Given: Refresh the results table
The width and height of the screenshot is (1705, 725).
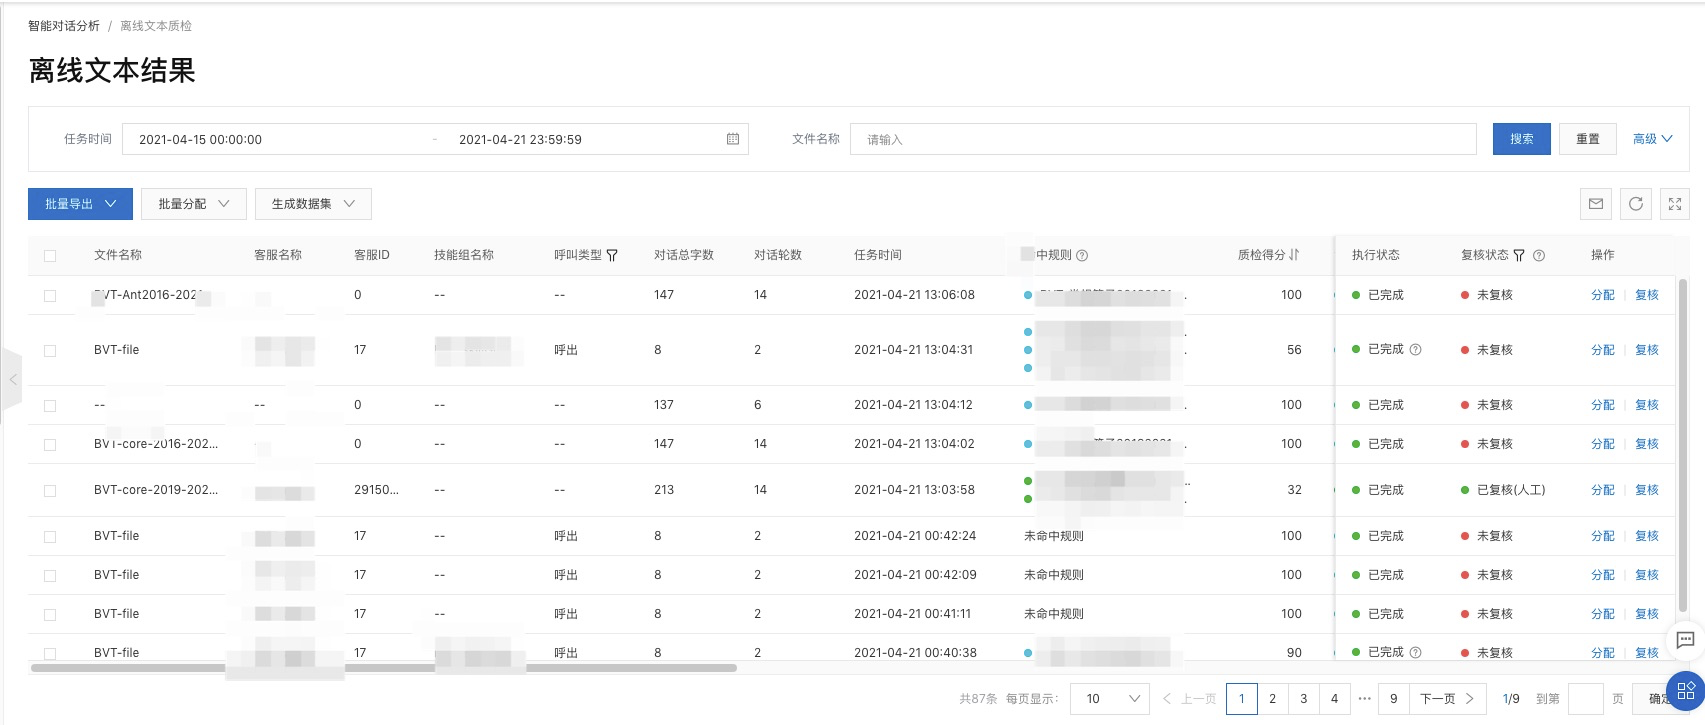Looking at the screenshot, I should click(1636, 204).
